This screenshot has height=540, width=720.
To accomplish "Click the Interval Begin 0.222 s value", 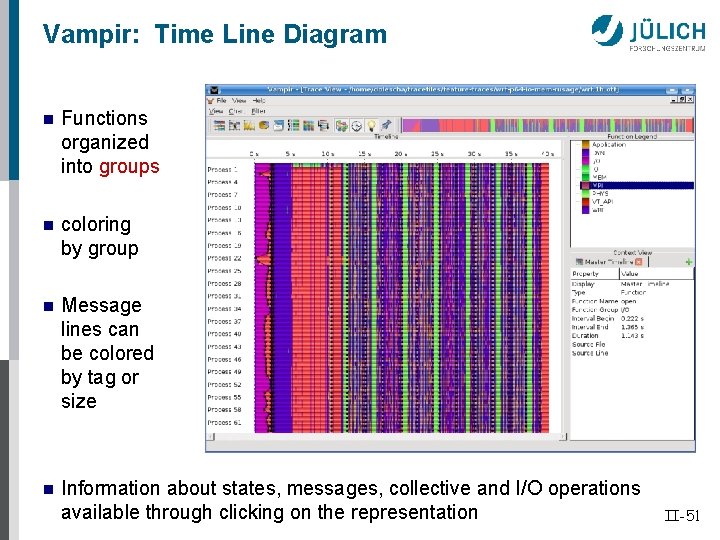I will tap(632, 318).
